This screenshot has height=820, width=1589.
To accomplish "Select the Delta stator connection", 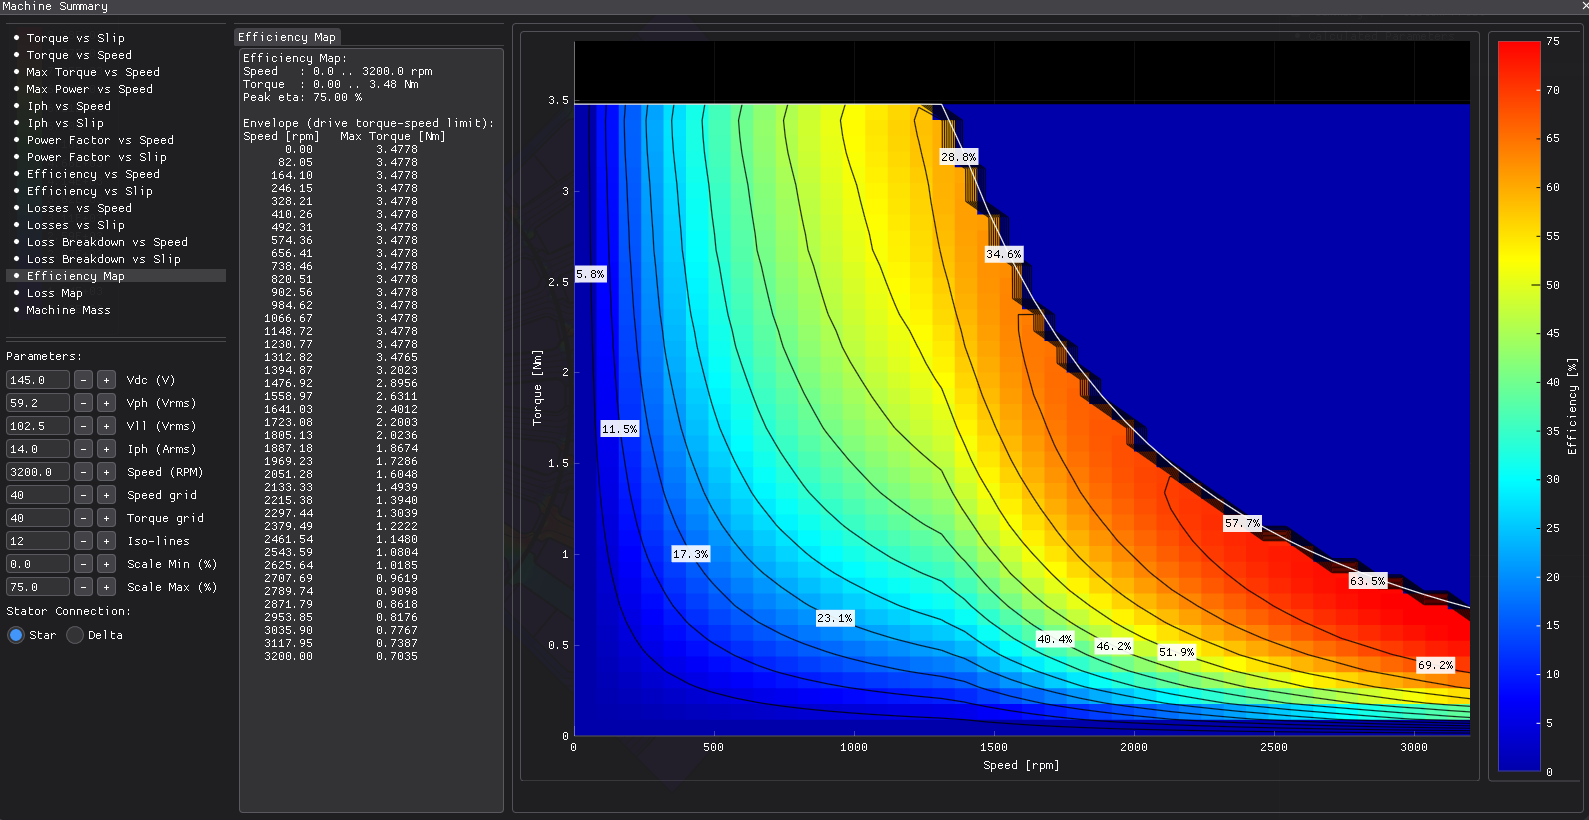I will pos(75,635).
